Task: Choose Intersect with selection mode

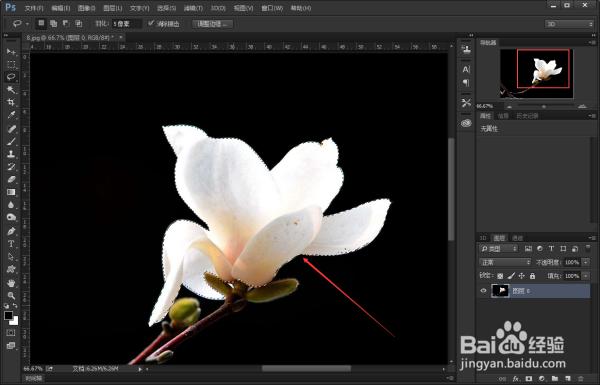Action: pyautogui.click(x=78, y=23)
